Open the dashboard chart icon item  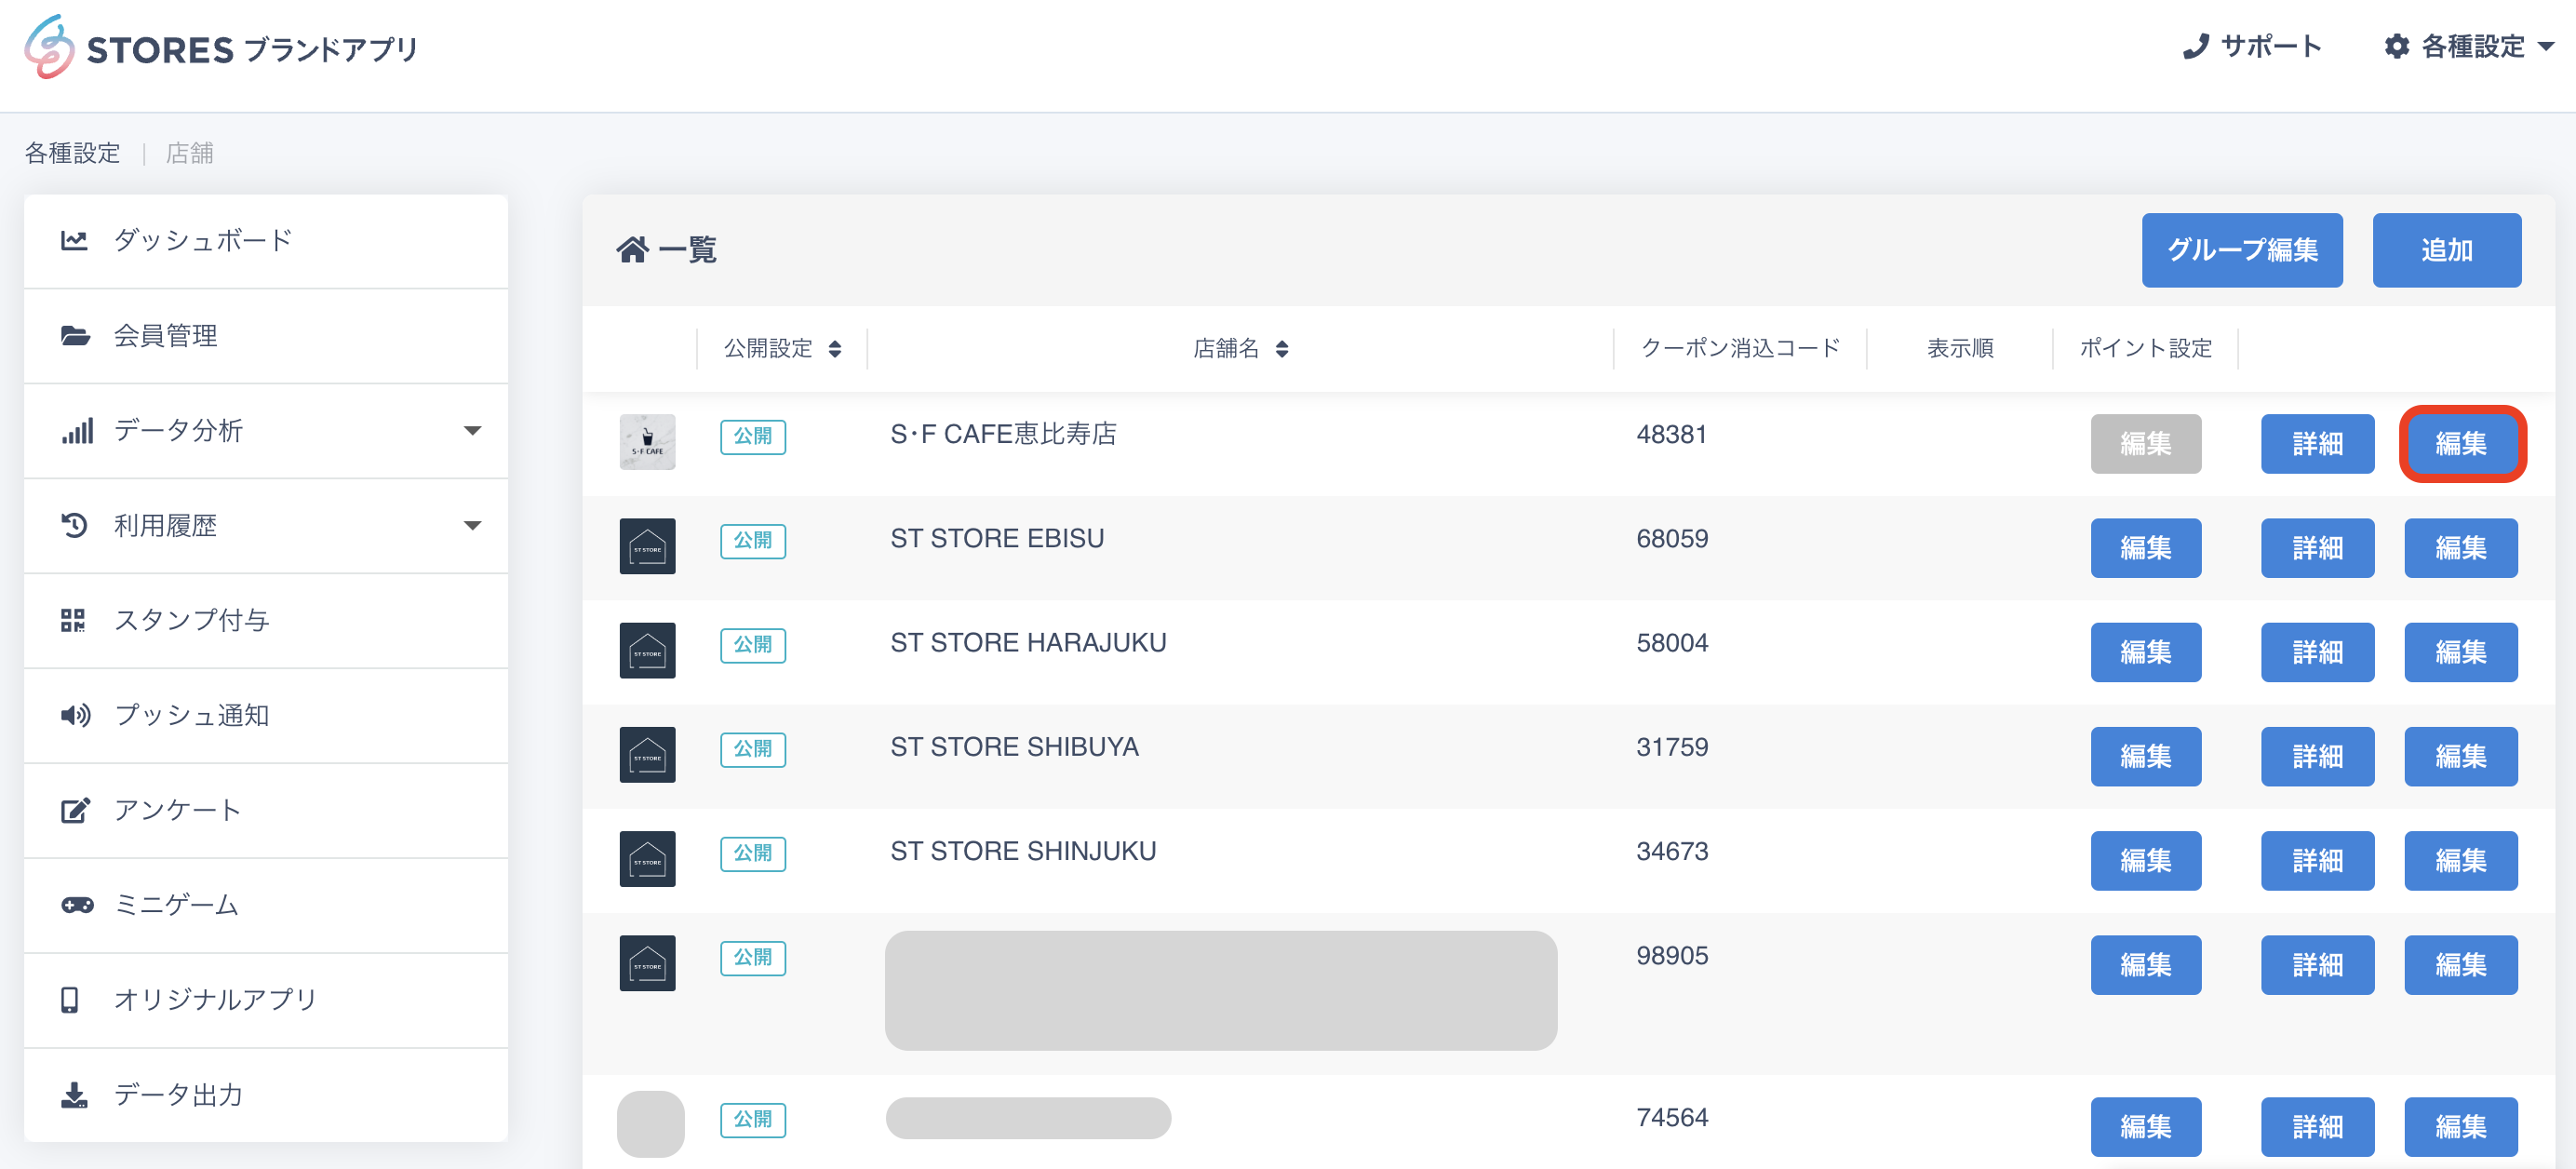point(74,240)
